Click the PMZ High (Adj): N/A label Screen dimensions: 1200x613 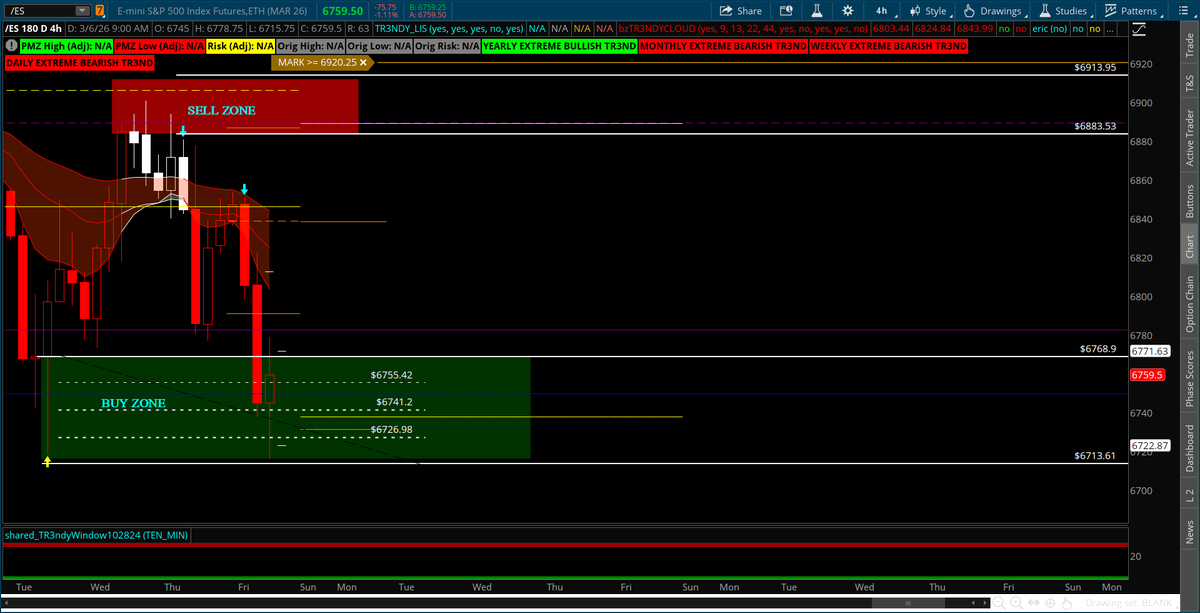66,46
